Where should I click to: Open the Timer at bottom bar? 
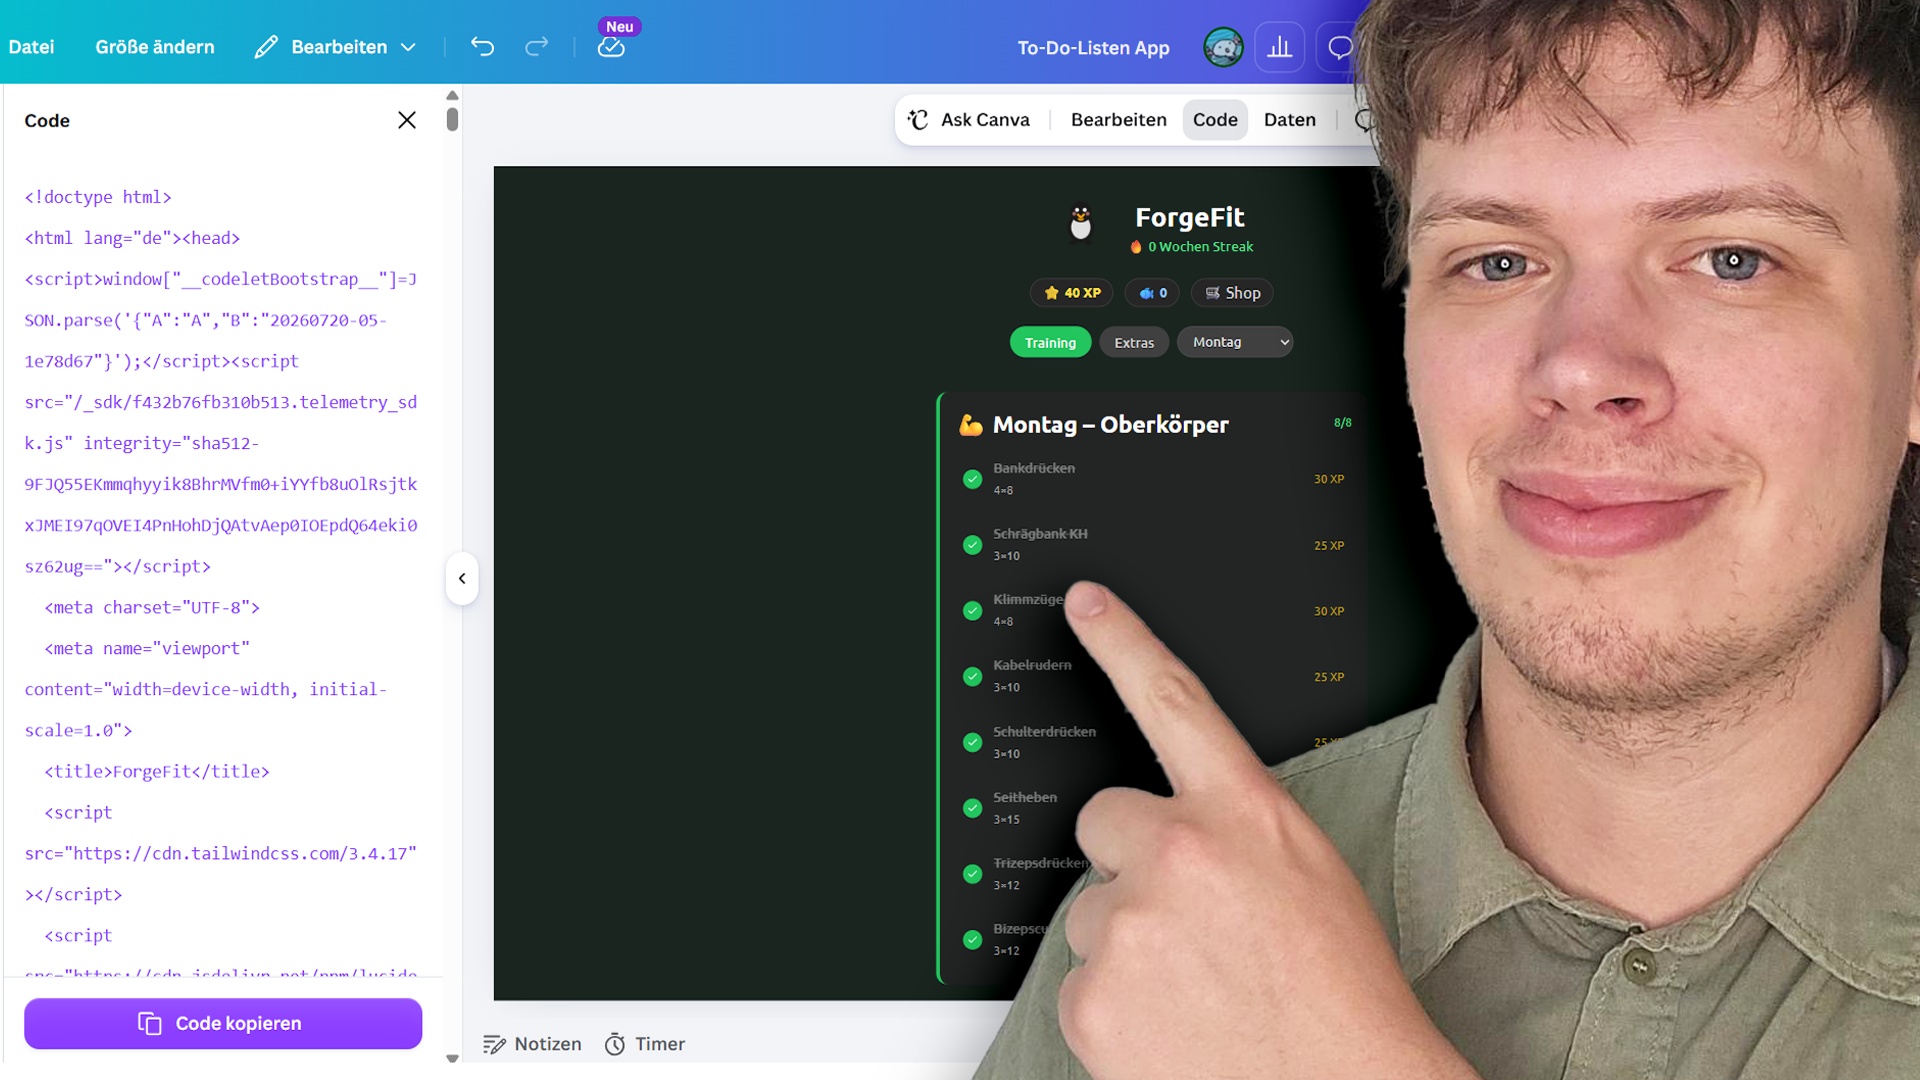645,1044
